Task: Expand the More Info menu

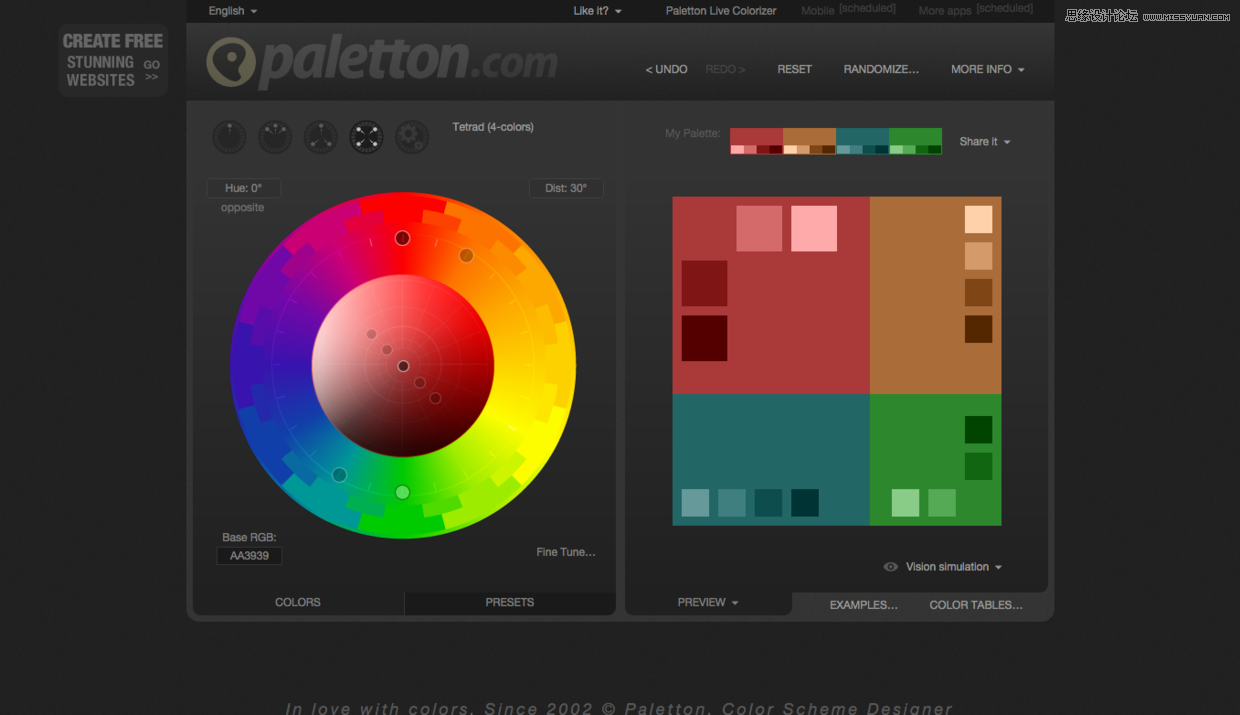Action: pos(988,69)
